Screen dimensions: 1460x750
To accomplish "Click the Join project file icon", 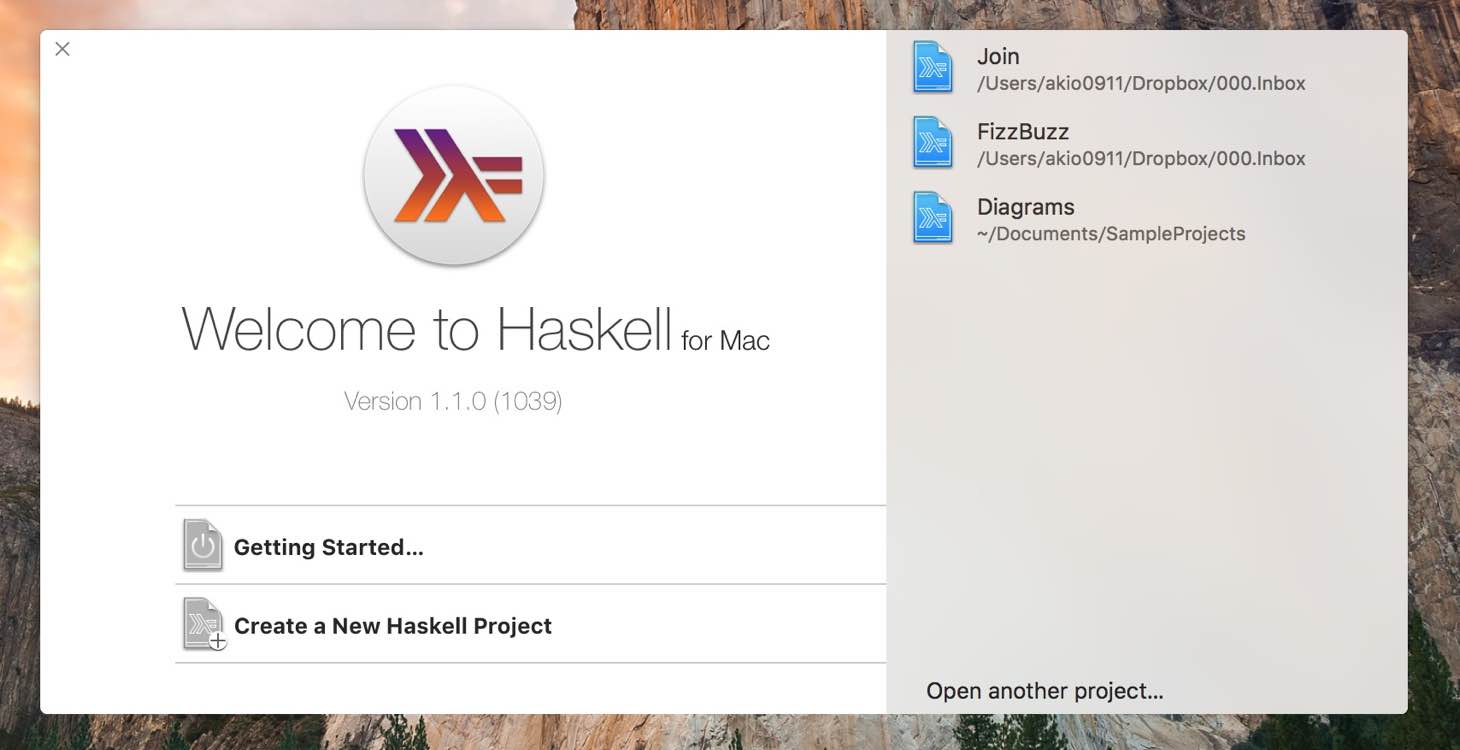I will 933,67.
